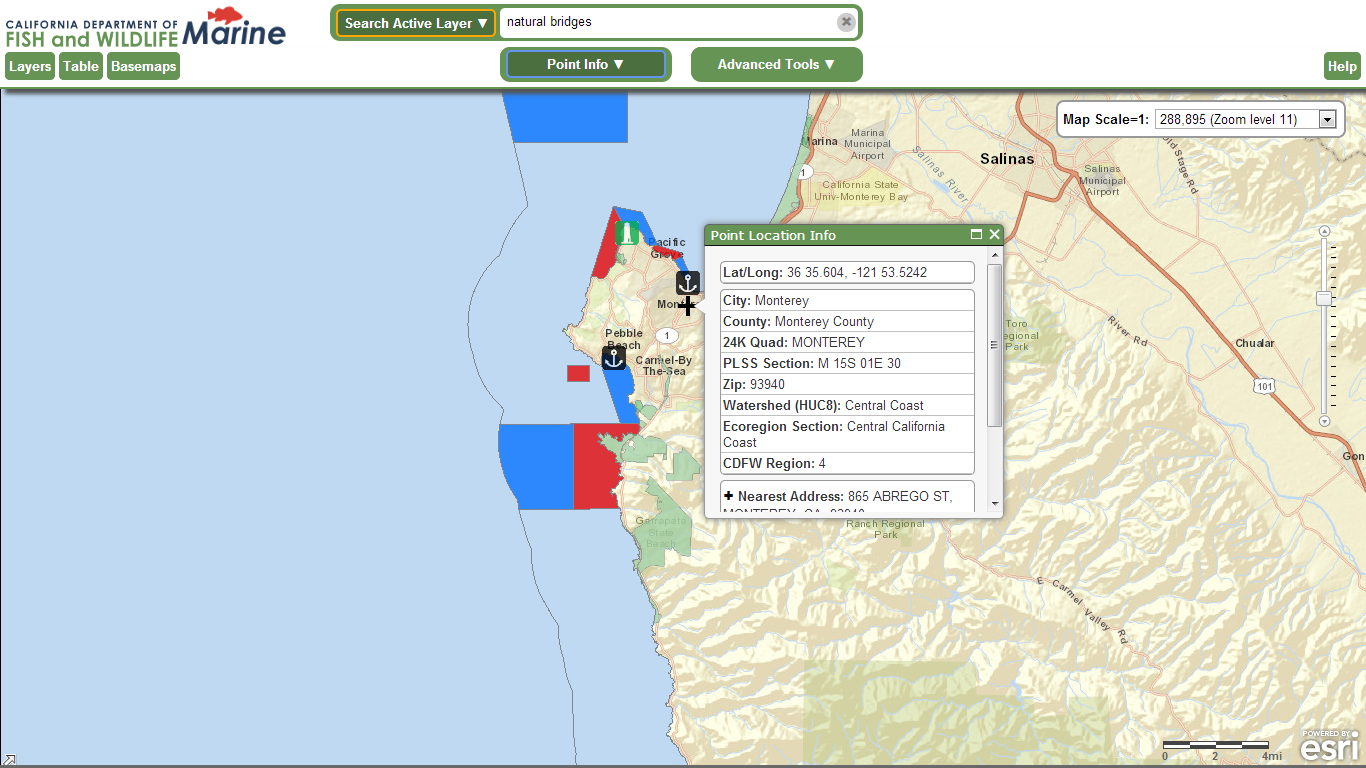Maximize the Point Location Info popup
The image size is (1366, 768).
point(977,235)
